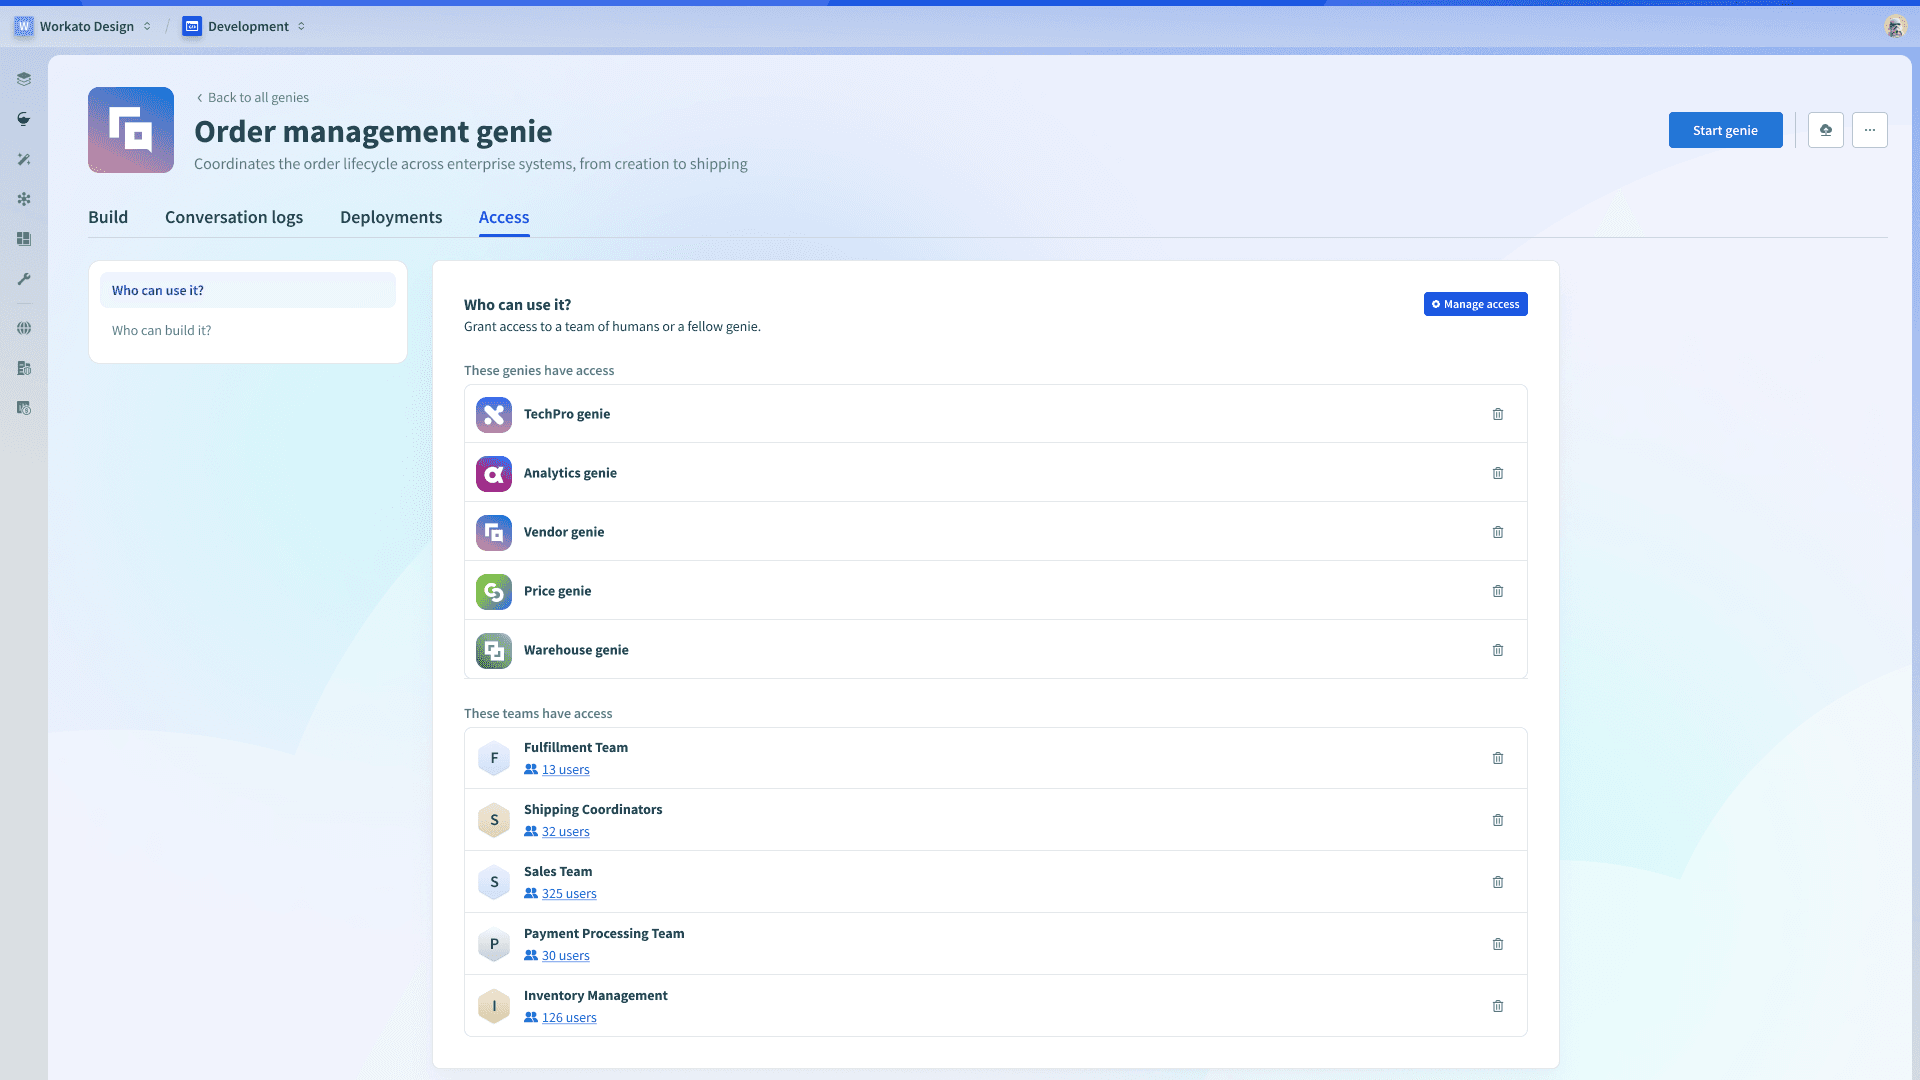The image size is (1920, 1080).
Task: Click the cloud upload icon button
Action: click(x=1825, y=130)
